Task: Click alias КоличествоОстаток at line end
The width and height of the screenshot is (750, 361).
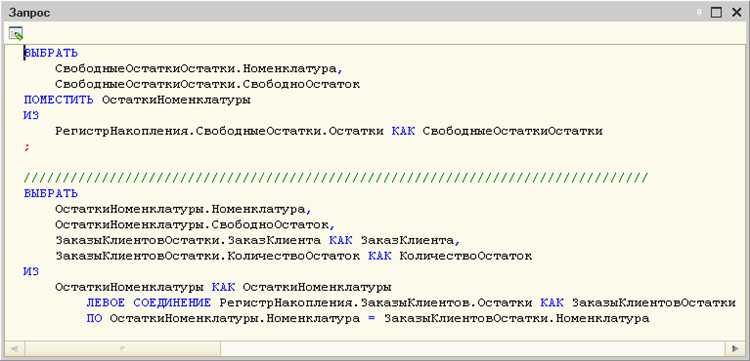Action: [465, 256]
